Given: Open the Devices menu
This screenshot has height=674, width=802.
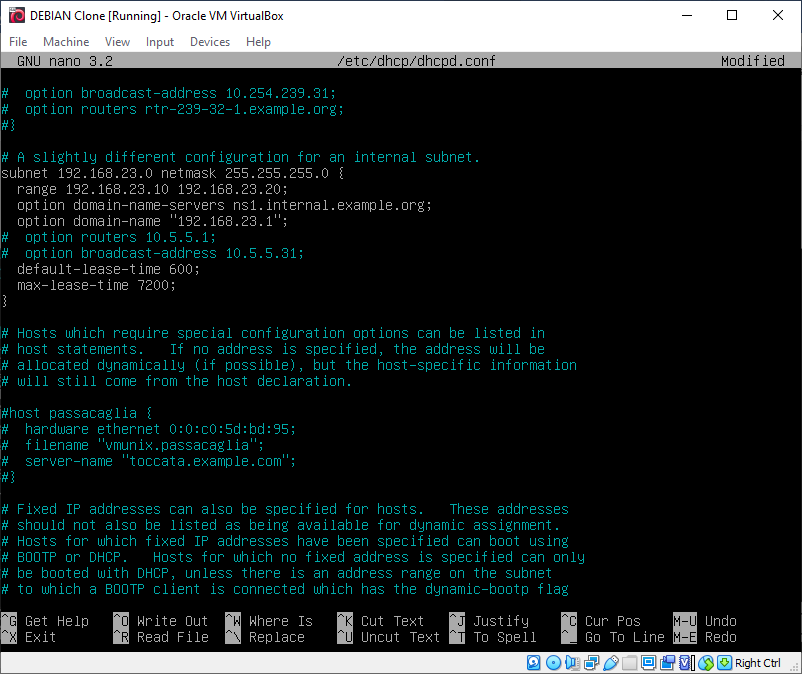Looking at the screenshot, I should (x=210, y=41).
